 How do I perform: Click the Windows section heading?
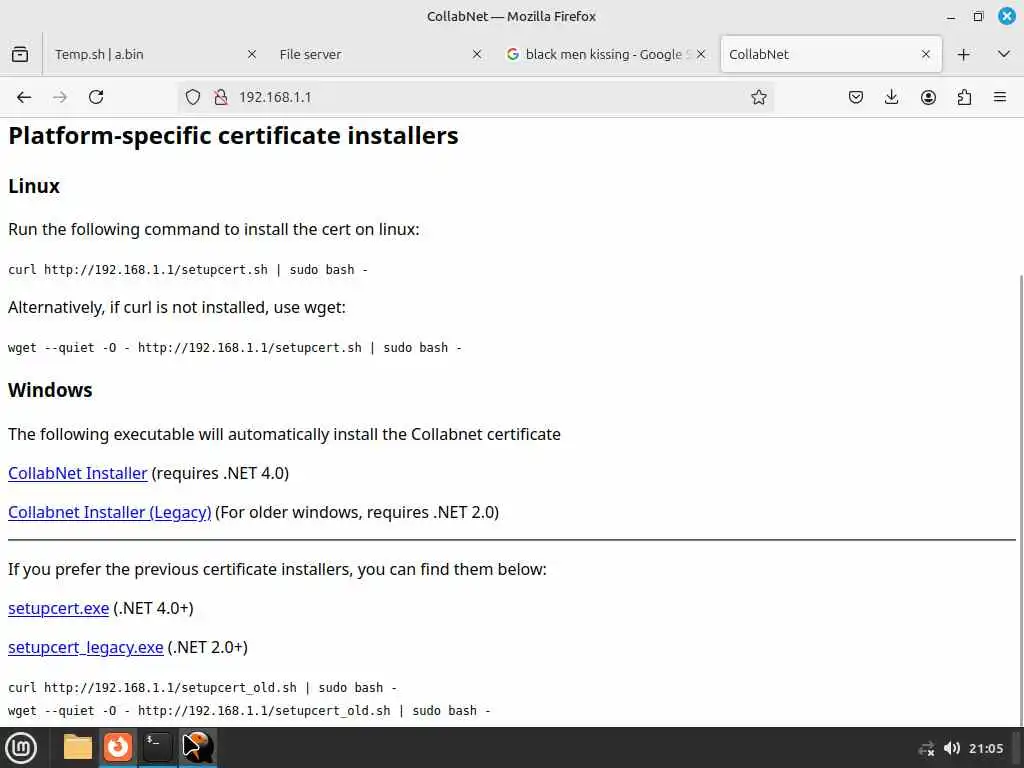pyautogui.click(x=50, y=391)
